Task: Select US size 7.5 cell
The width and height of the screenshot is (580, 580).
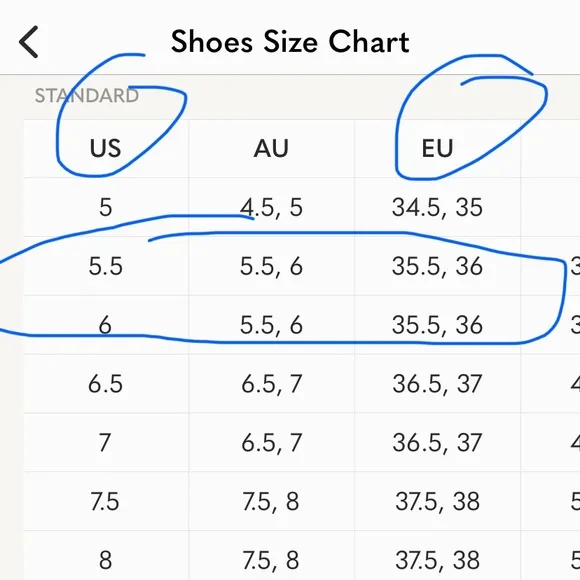Action: click(105, 501)
